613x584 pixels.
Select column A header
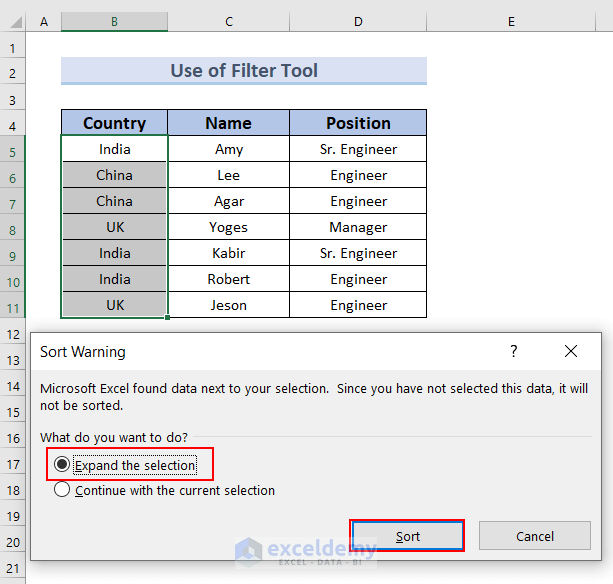[44, 22]
